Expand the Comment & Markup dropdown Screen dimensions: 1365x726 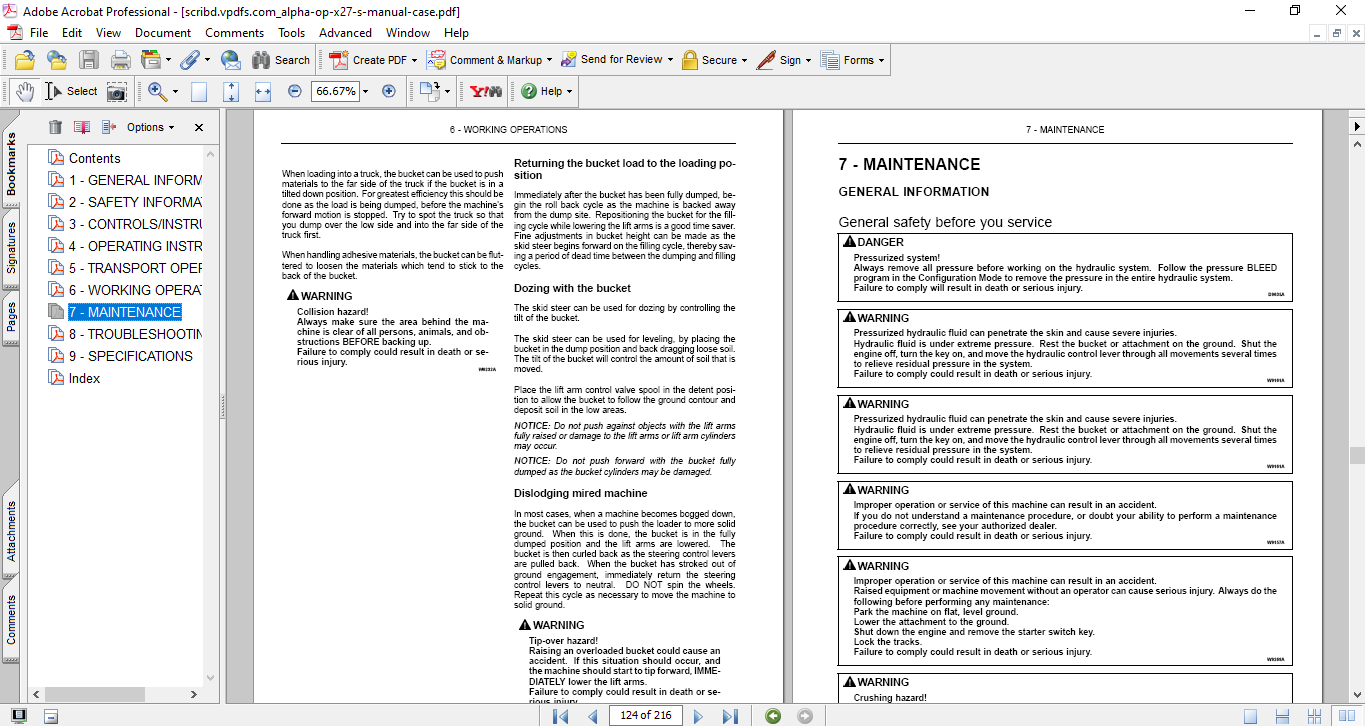546,60
